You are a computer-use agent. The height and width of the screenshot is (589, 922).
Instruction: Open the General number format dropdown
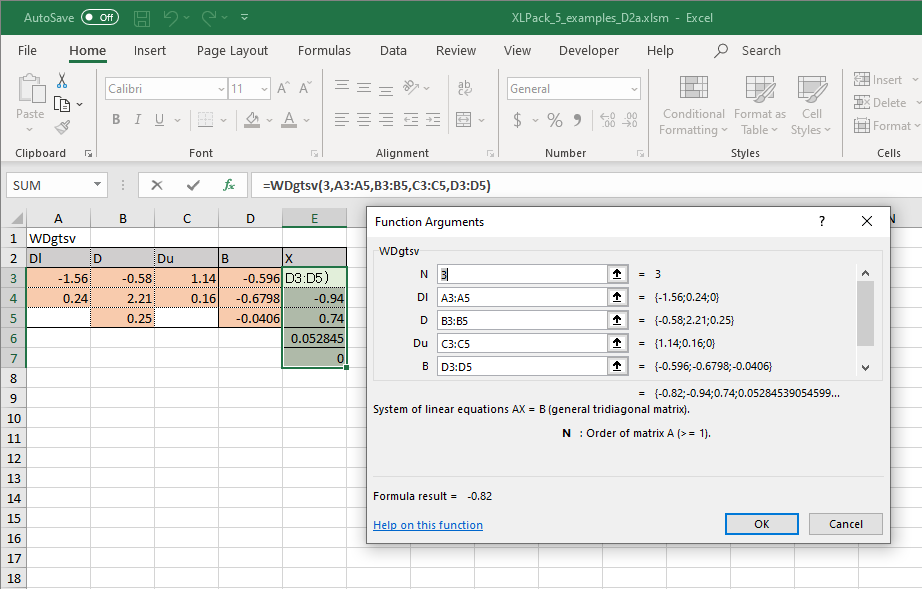(634, 89)
